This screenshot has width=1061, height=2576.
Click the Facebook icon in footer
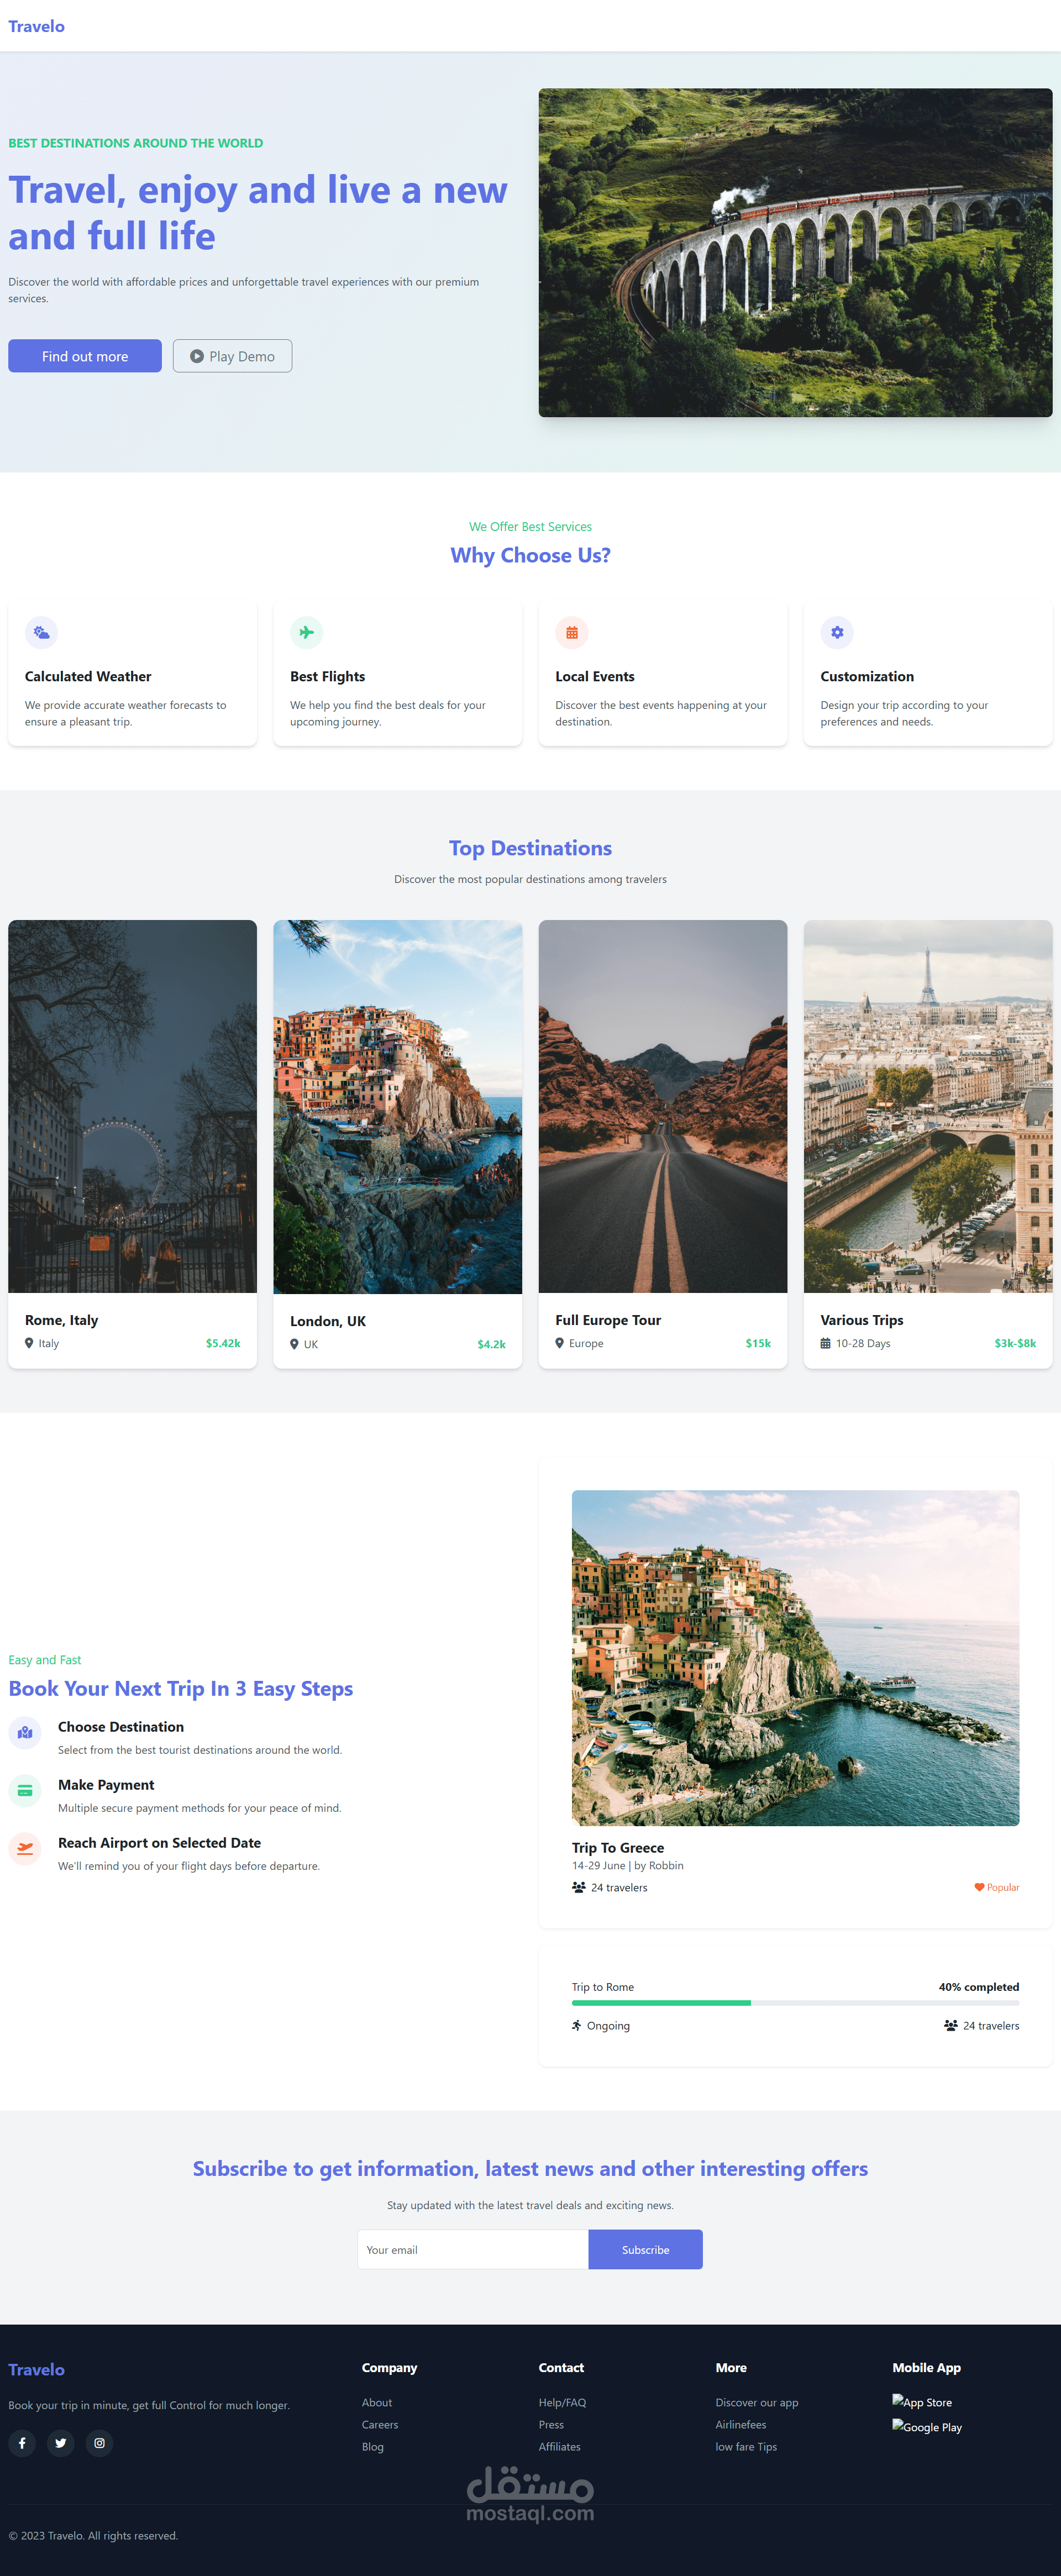pyautogui.click(x=22, y=2443)
